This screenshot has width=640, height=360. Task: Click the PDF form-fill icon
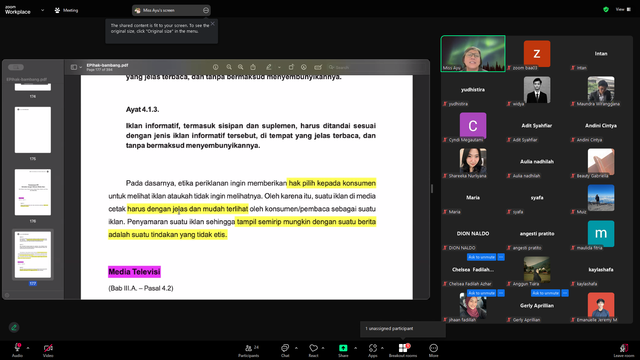pos(318,67)
